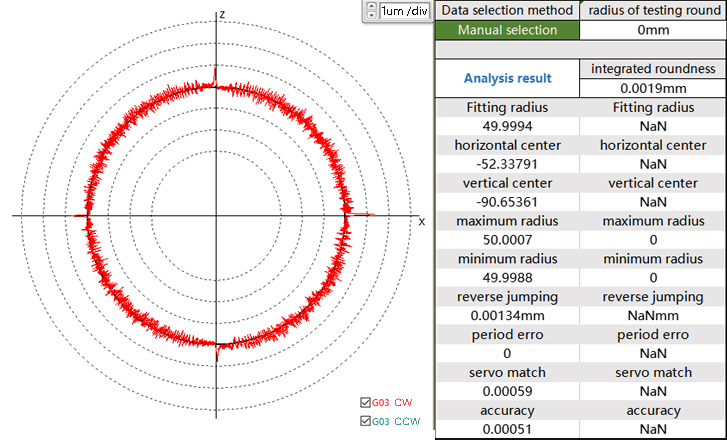Click the Analysis result label
Image resolution: width=727 pixels, height=440 pixels.
[x=507, y=78]
